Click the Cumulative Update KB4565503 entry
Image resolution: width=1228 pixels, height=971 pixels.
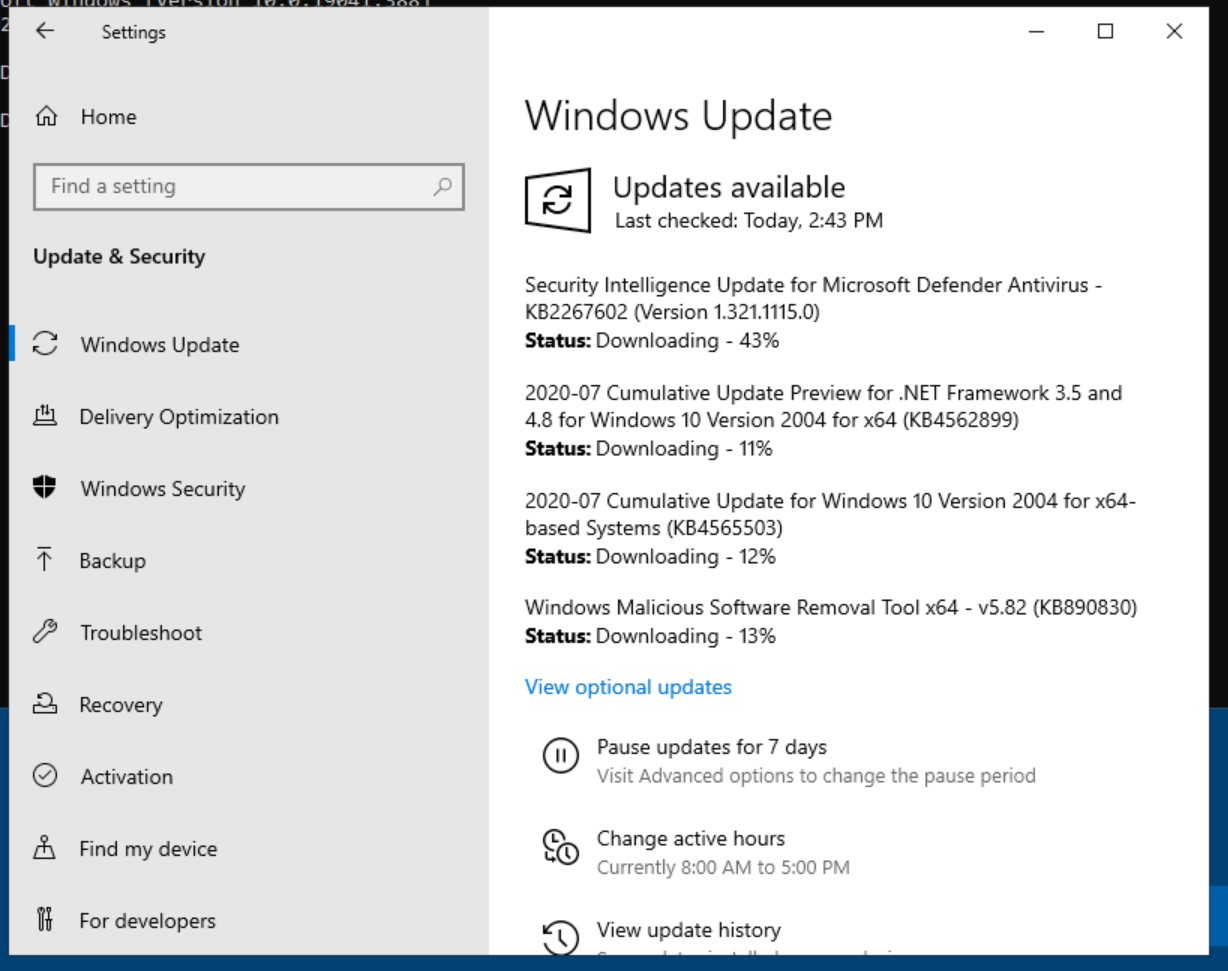[831, 514]
